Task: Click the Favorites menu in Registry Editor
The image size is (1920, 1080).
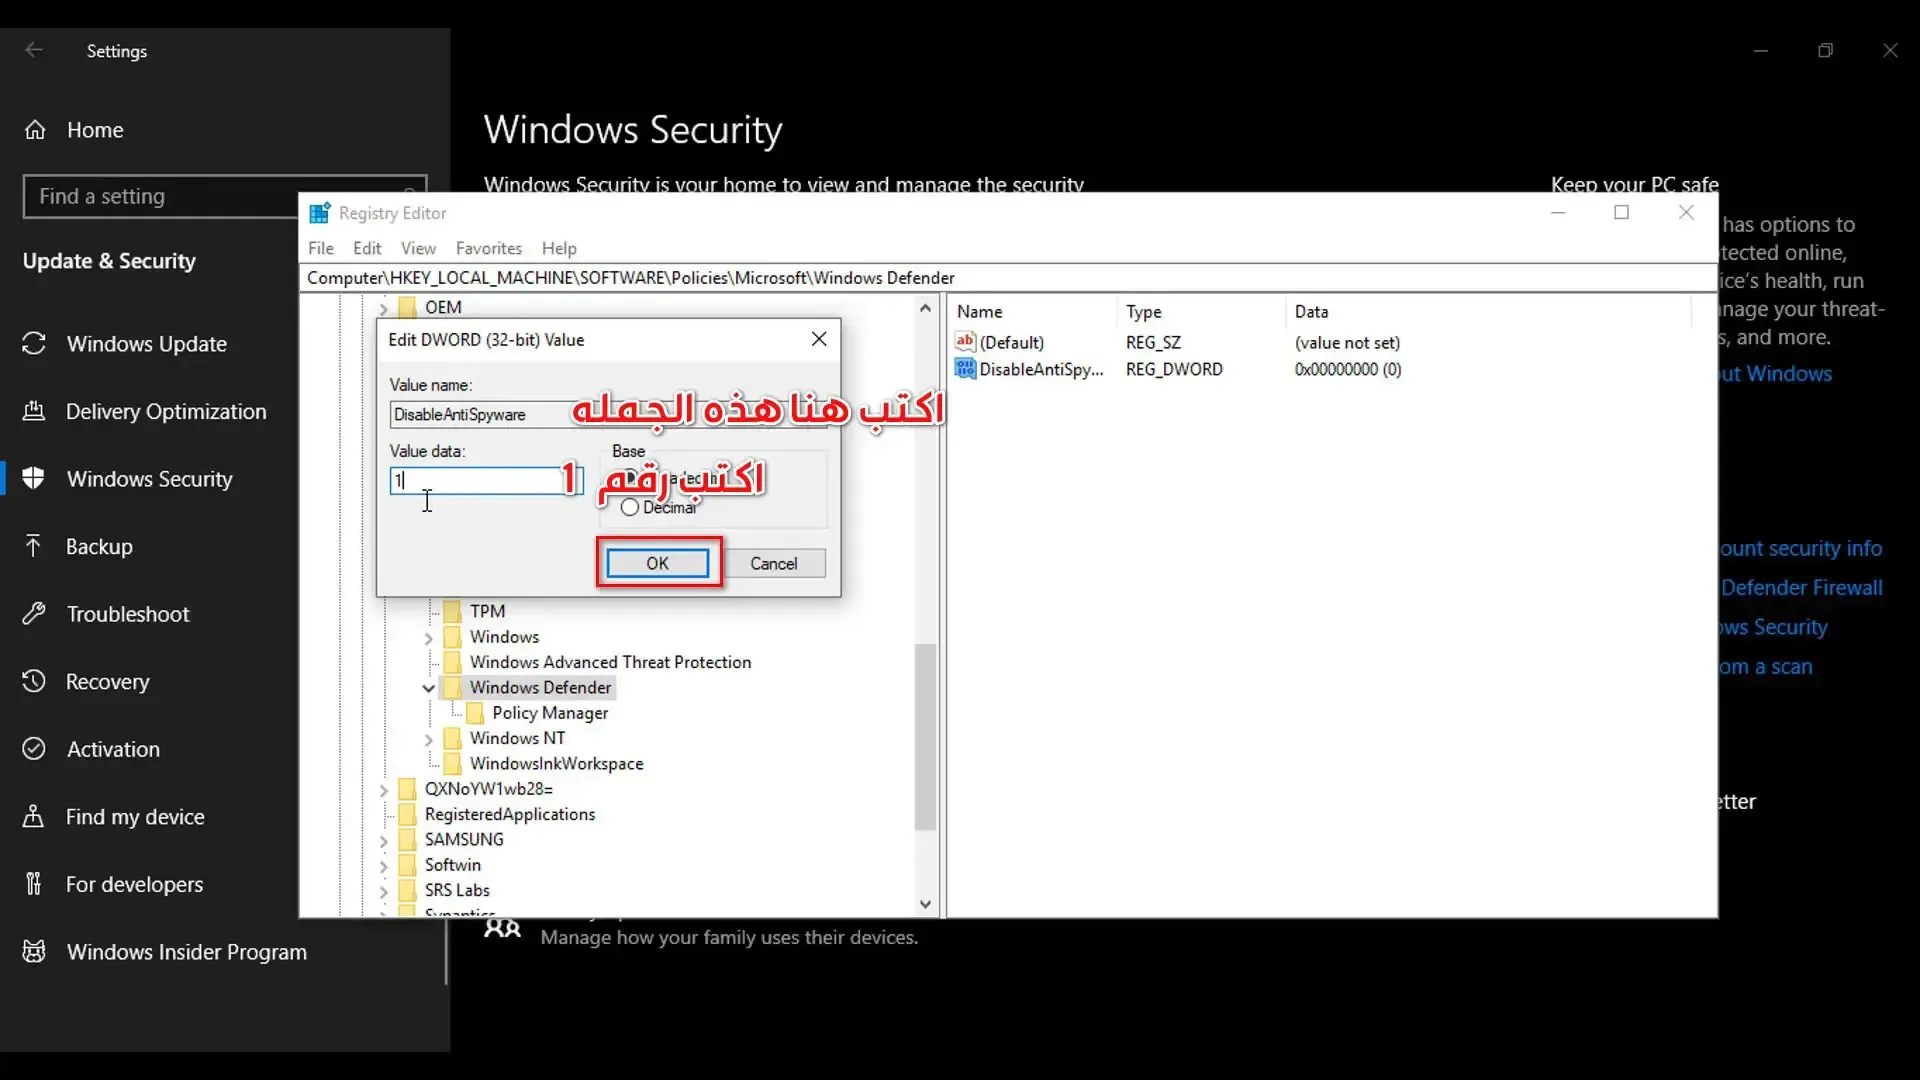Action: [488, 248]
